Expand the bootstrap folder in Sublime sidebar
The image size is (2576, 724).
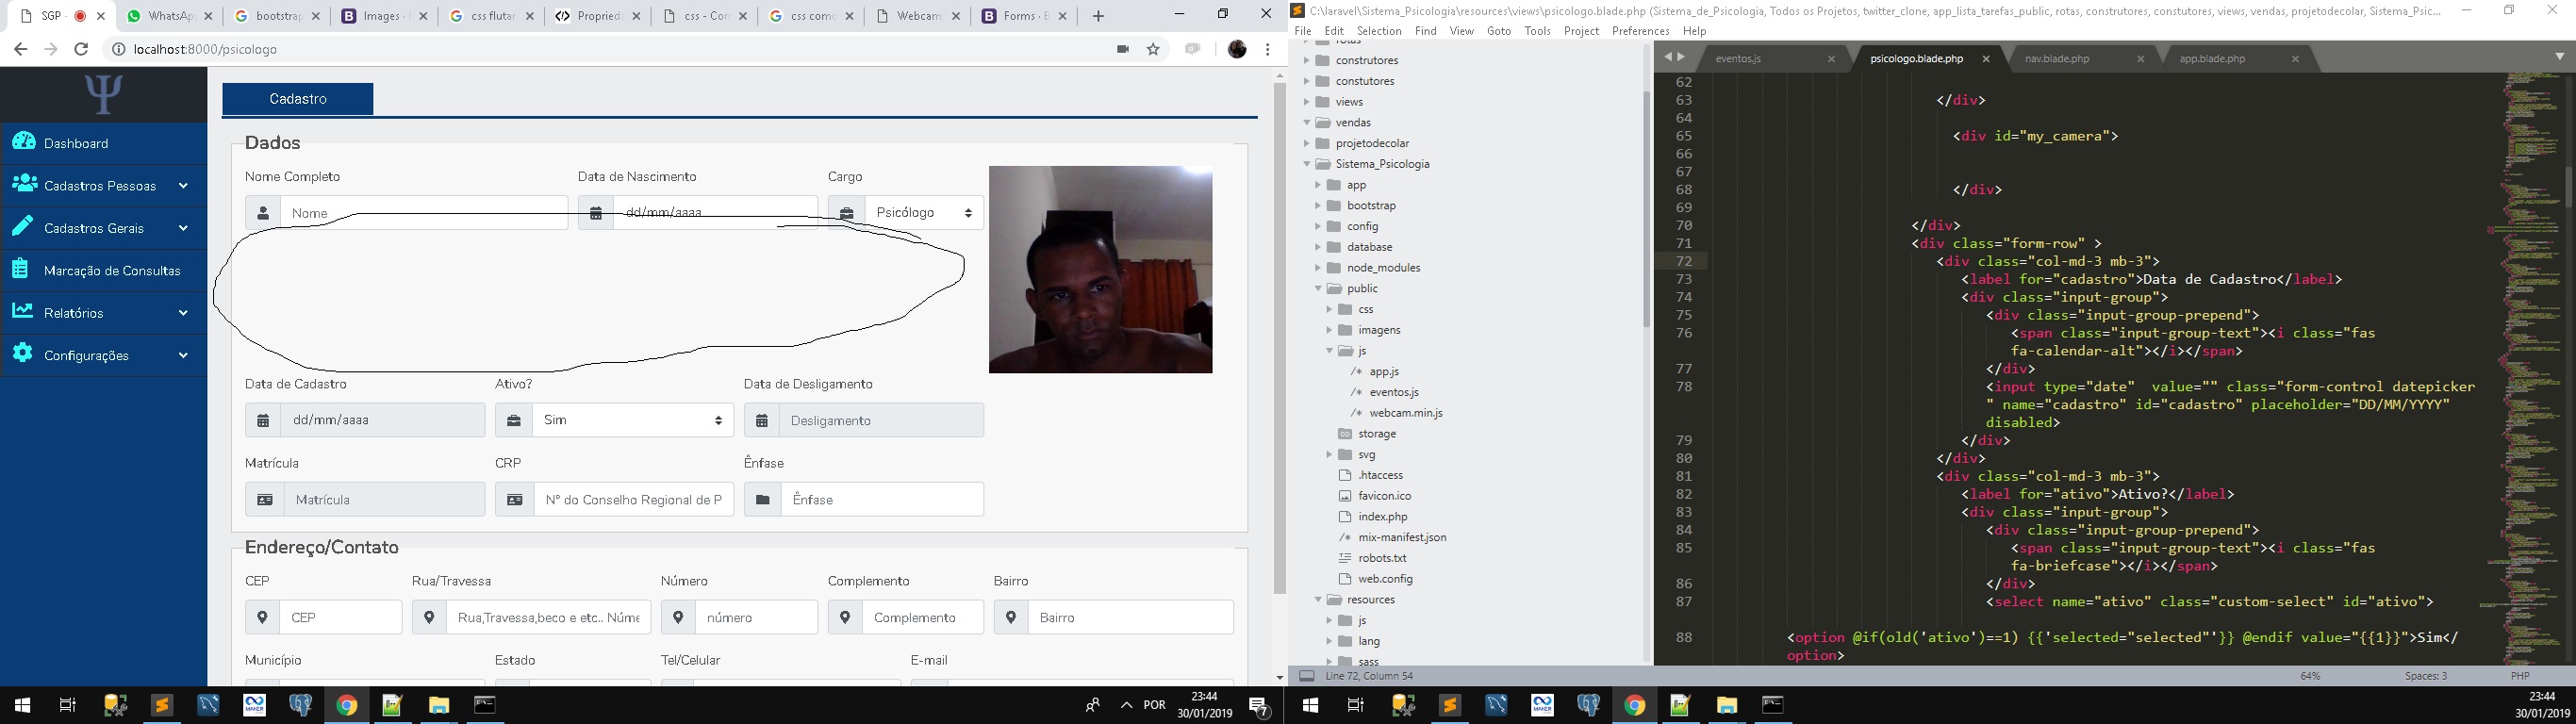tap(1318, 205)
